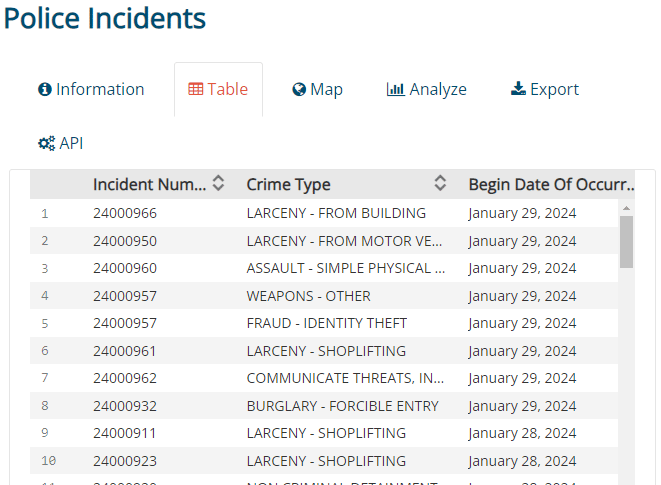Click the WEAPONS - OTHER crime type cell
The width and height of the screenshot is (661, 485).
[309, 296]
